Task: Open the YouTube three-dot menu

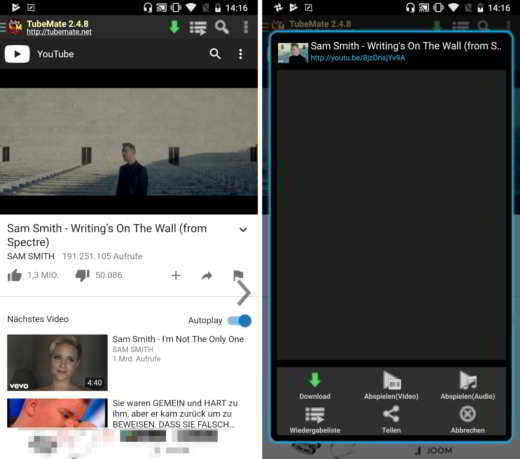Action: tap(240, 54)
